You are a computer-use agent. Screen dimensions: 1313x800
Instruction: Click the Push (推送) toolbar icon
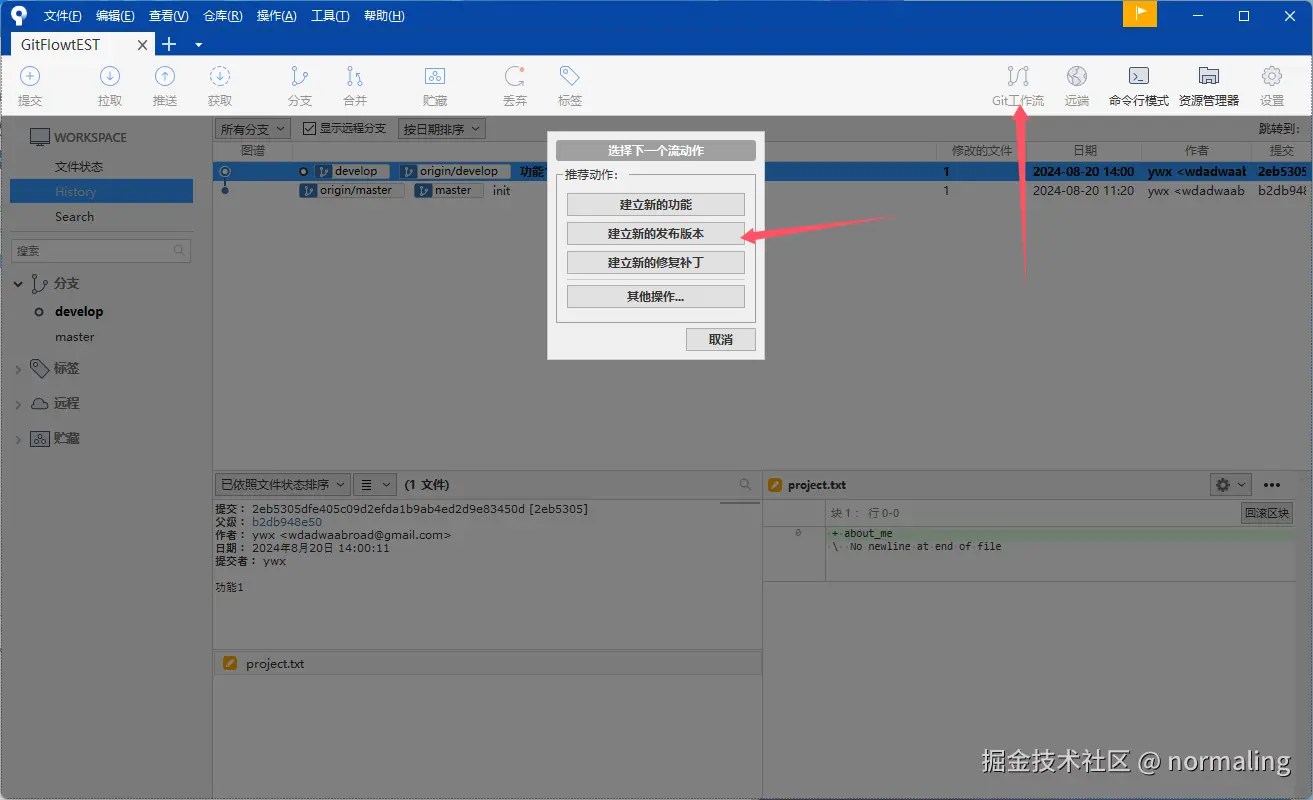tap(165, 76)
